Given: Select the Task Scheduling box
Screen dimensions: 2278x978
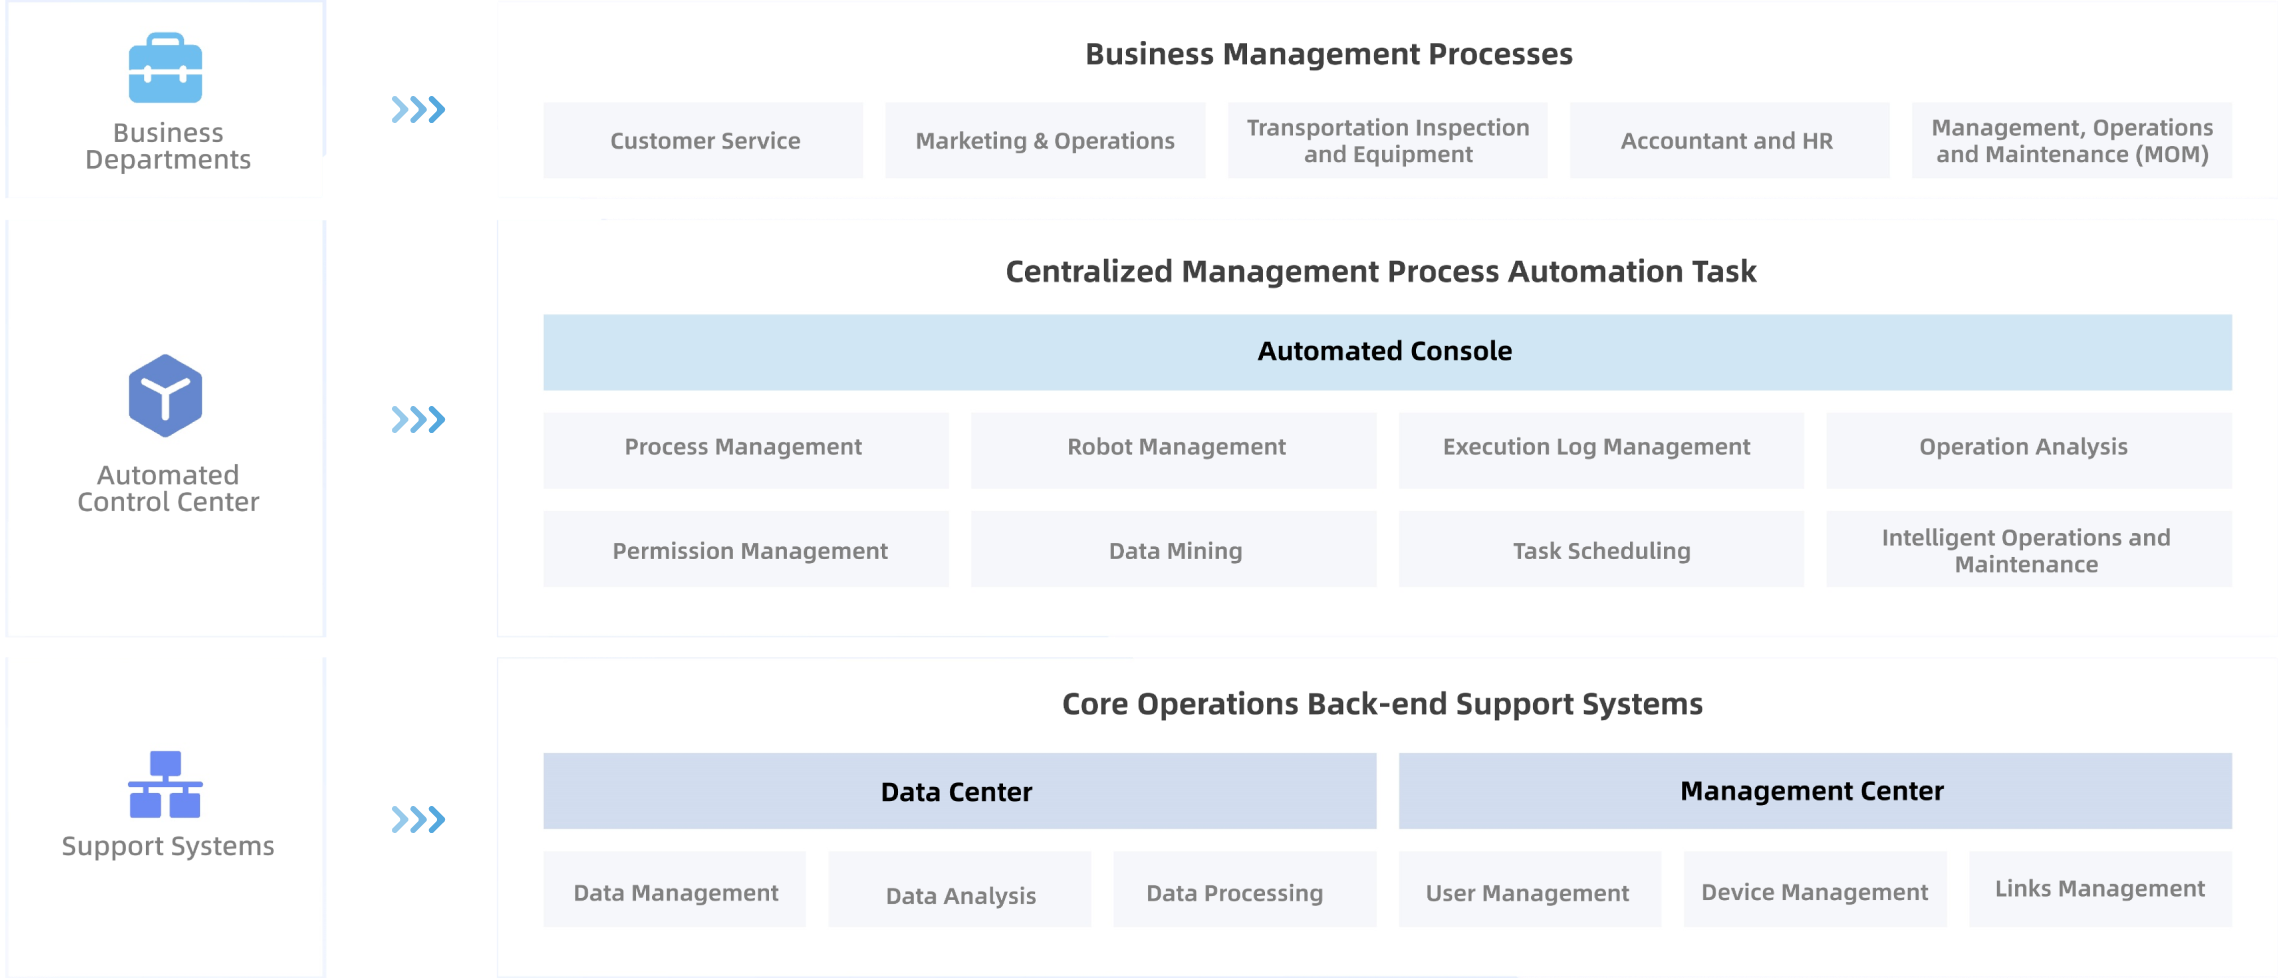Looking at the screenshot, I should point(1601,550).
